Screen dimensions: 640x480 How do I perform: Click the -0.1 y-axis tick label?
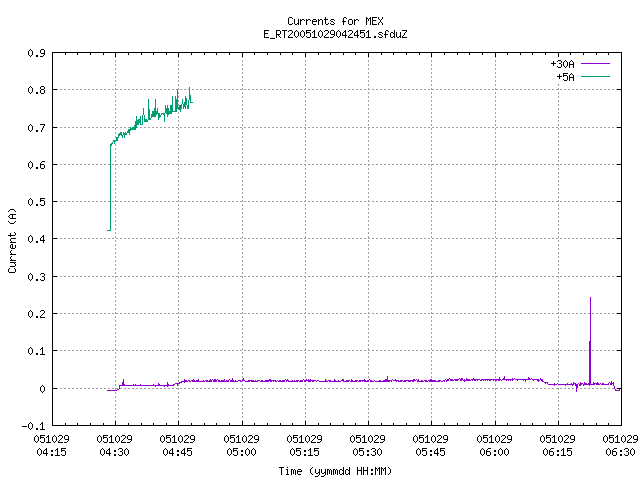(33, 426)
